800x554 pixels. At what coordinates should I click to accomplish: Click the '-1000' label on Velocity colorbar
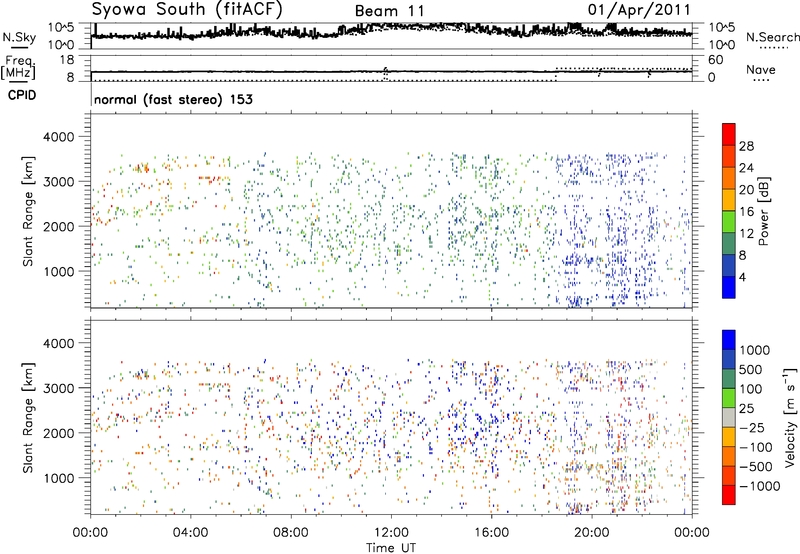click(x=760, y=486)
